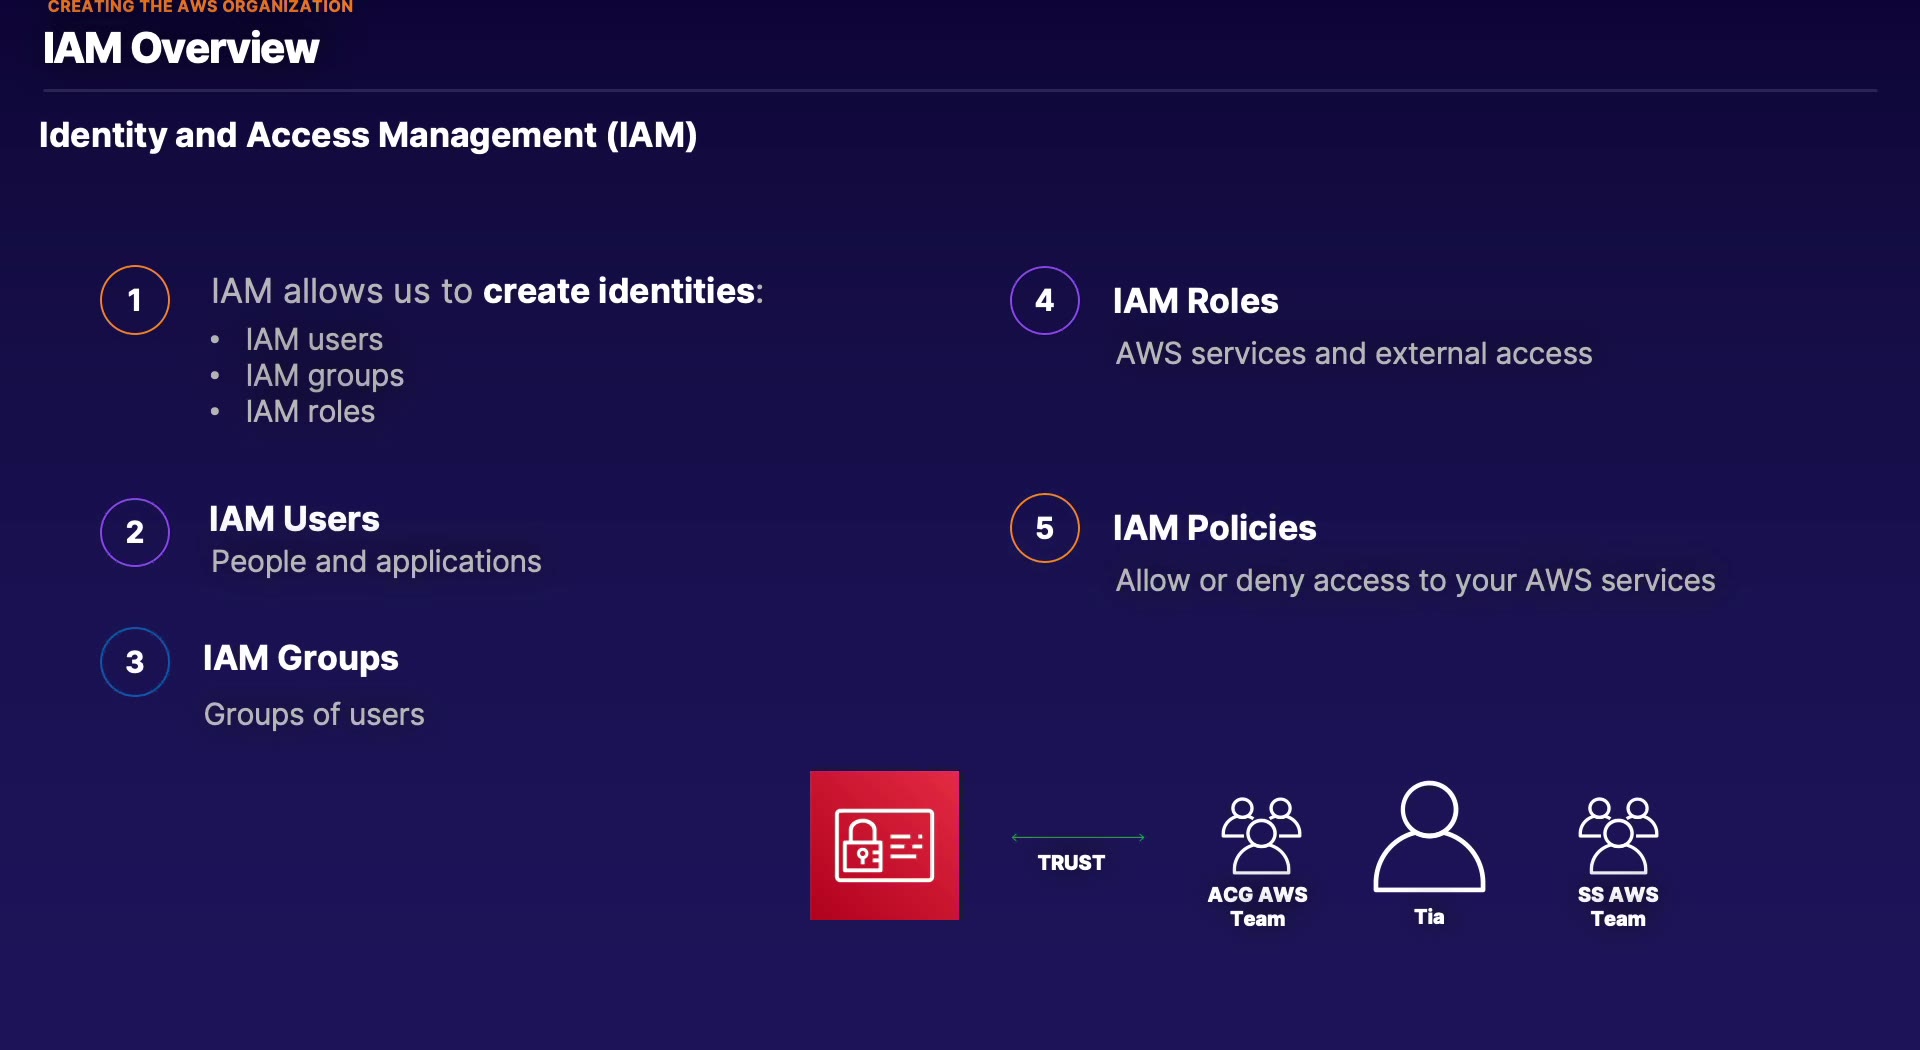Click the IAM Groups heading
Image resolution: width=1920 pixels, height=1050 pixels.
301,658
